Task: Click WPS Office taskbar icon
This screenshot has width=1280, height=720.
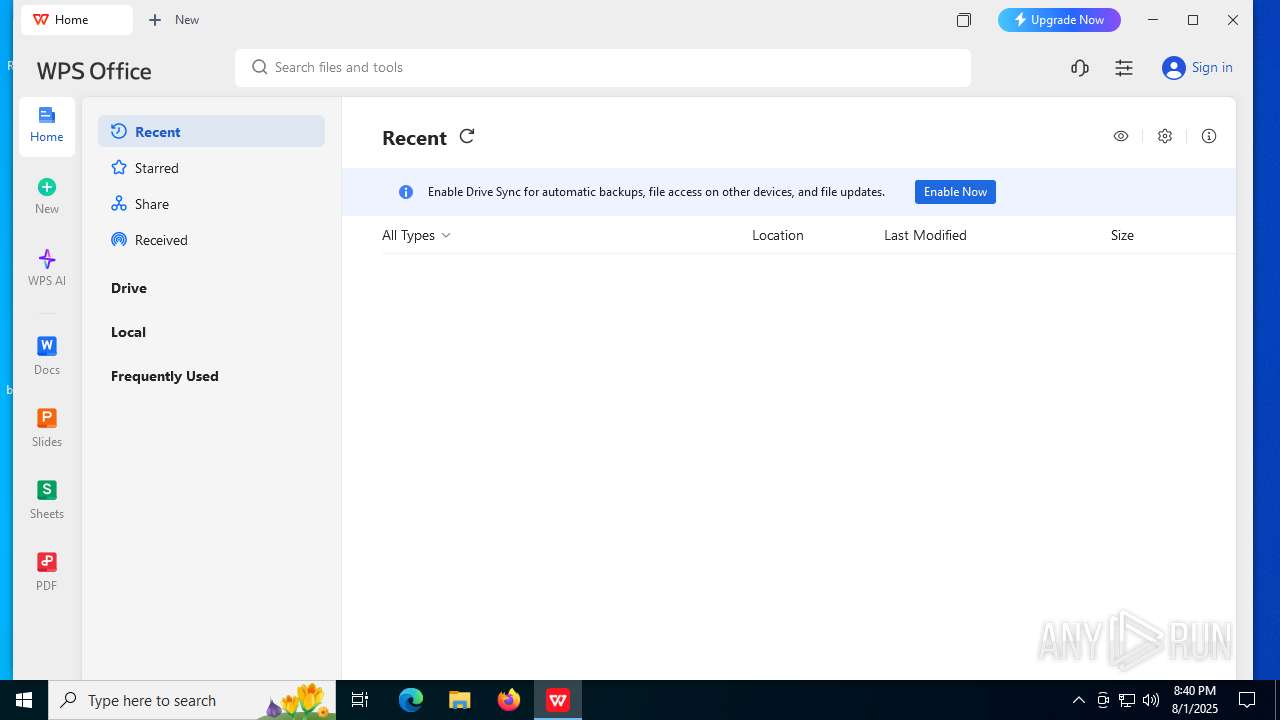Action: (558, 700)
